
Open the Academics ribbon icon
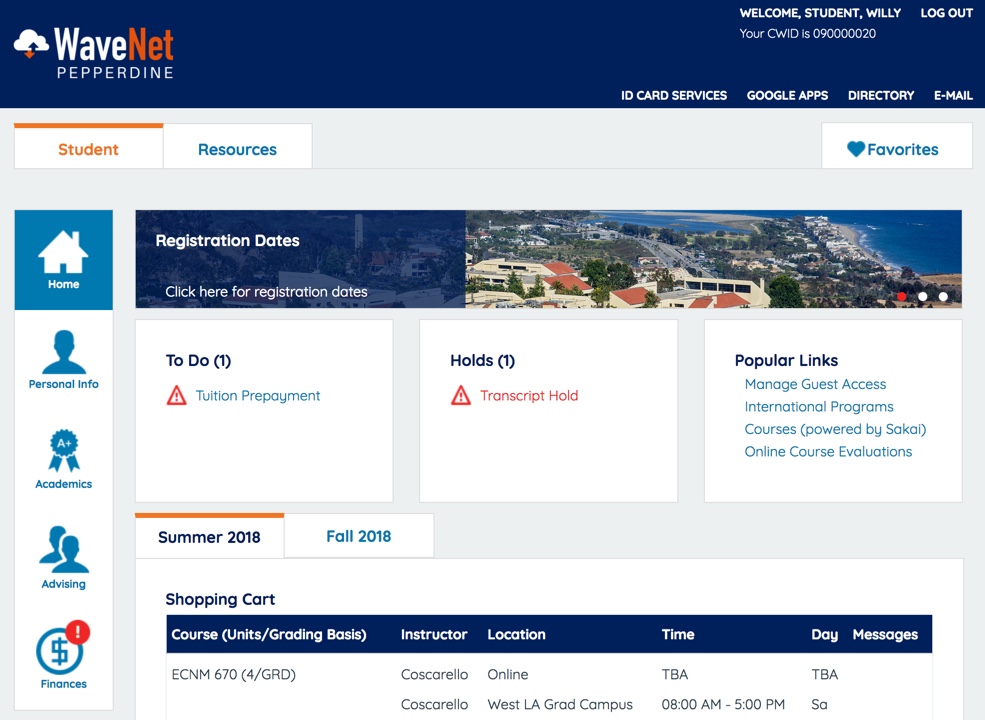[x=63, y=451]
